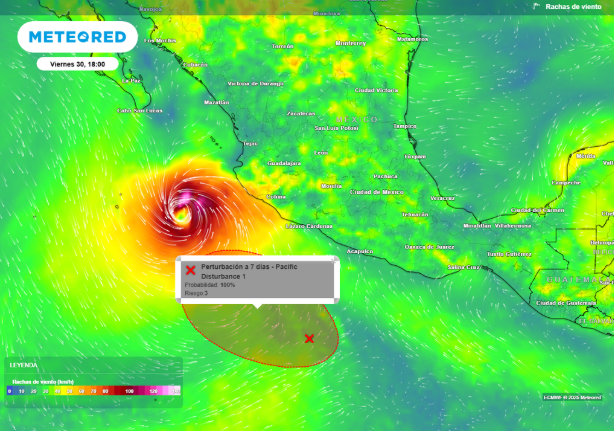Click the dark red 100 km/h legend swatch
The height and width of the screenshot is (431, 614).
tap(129, 391)
